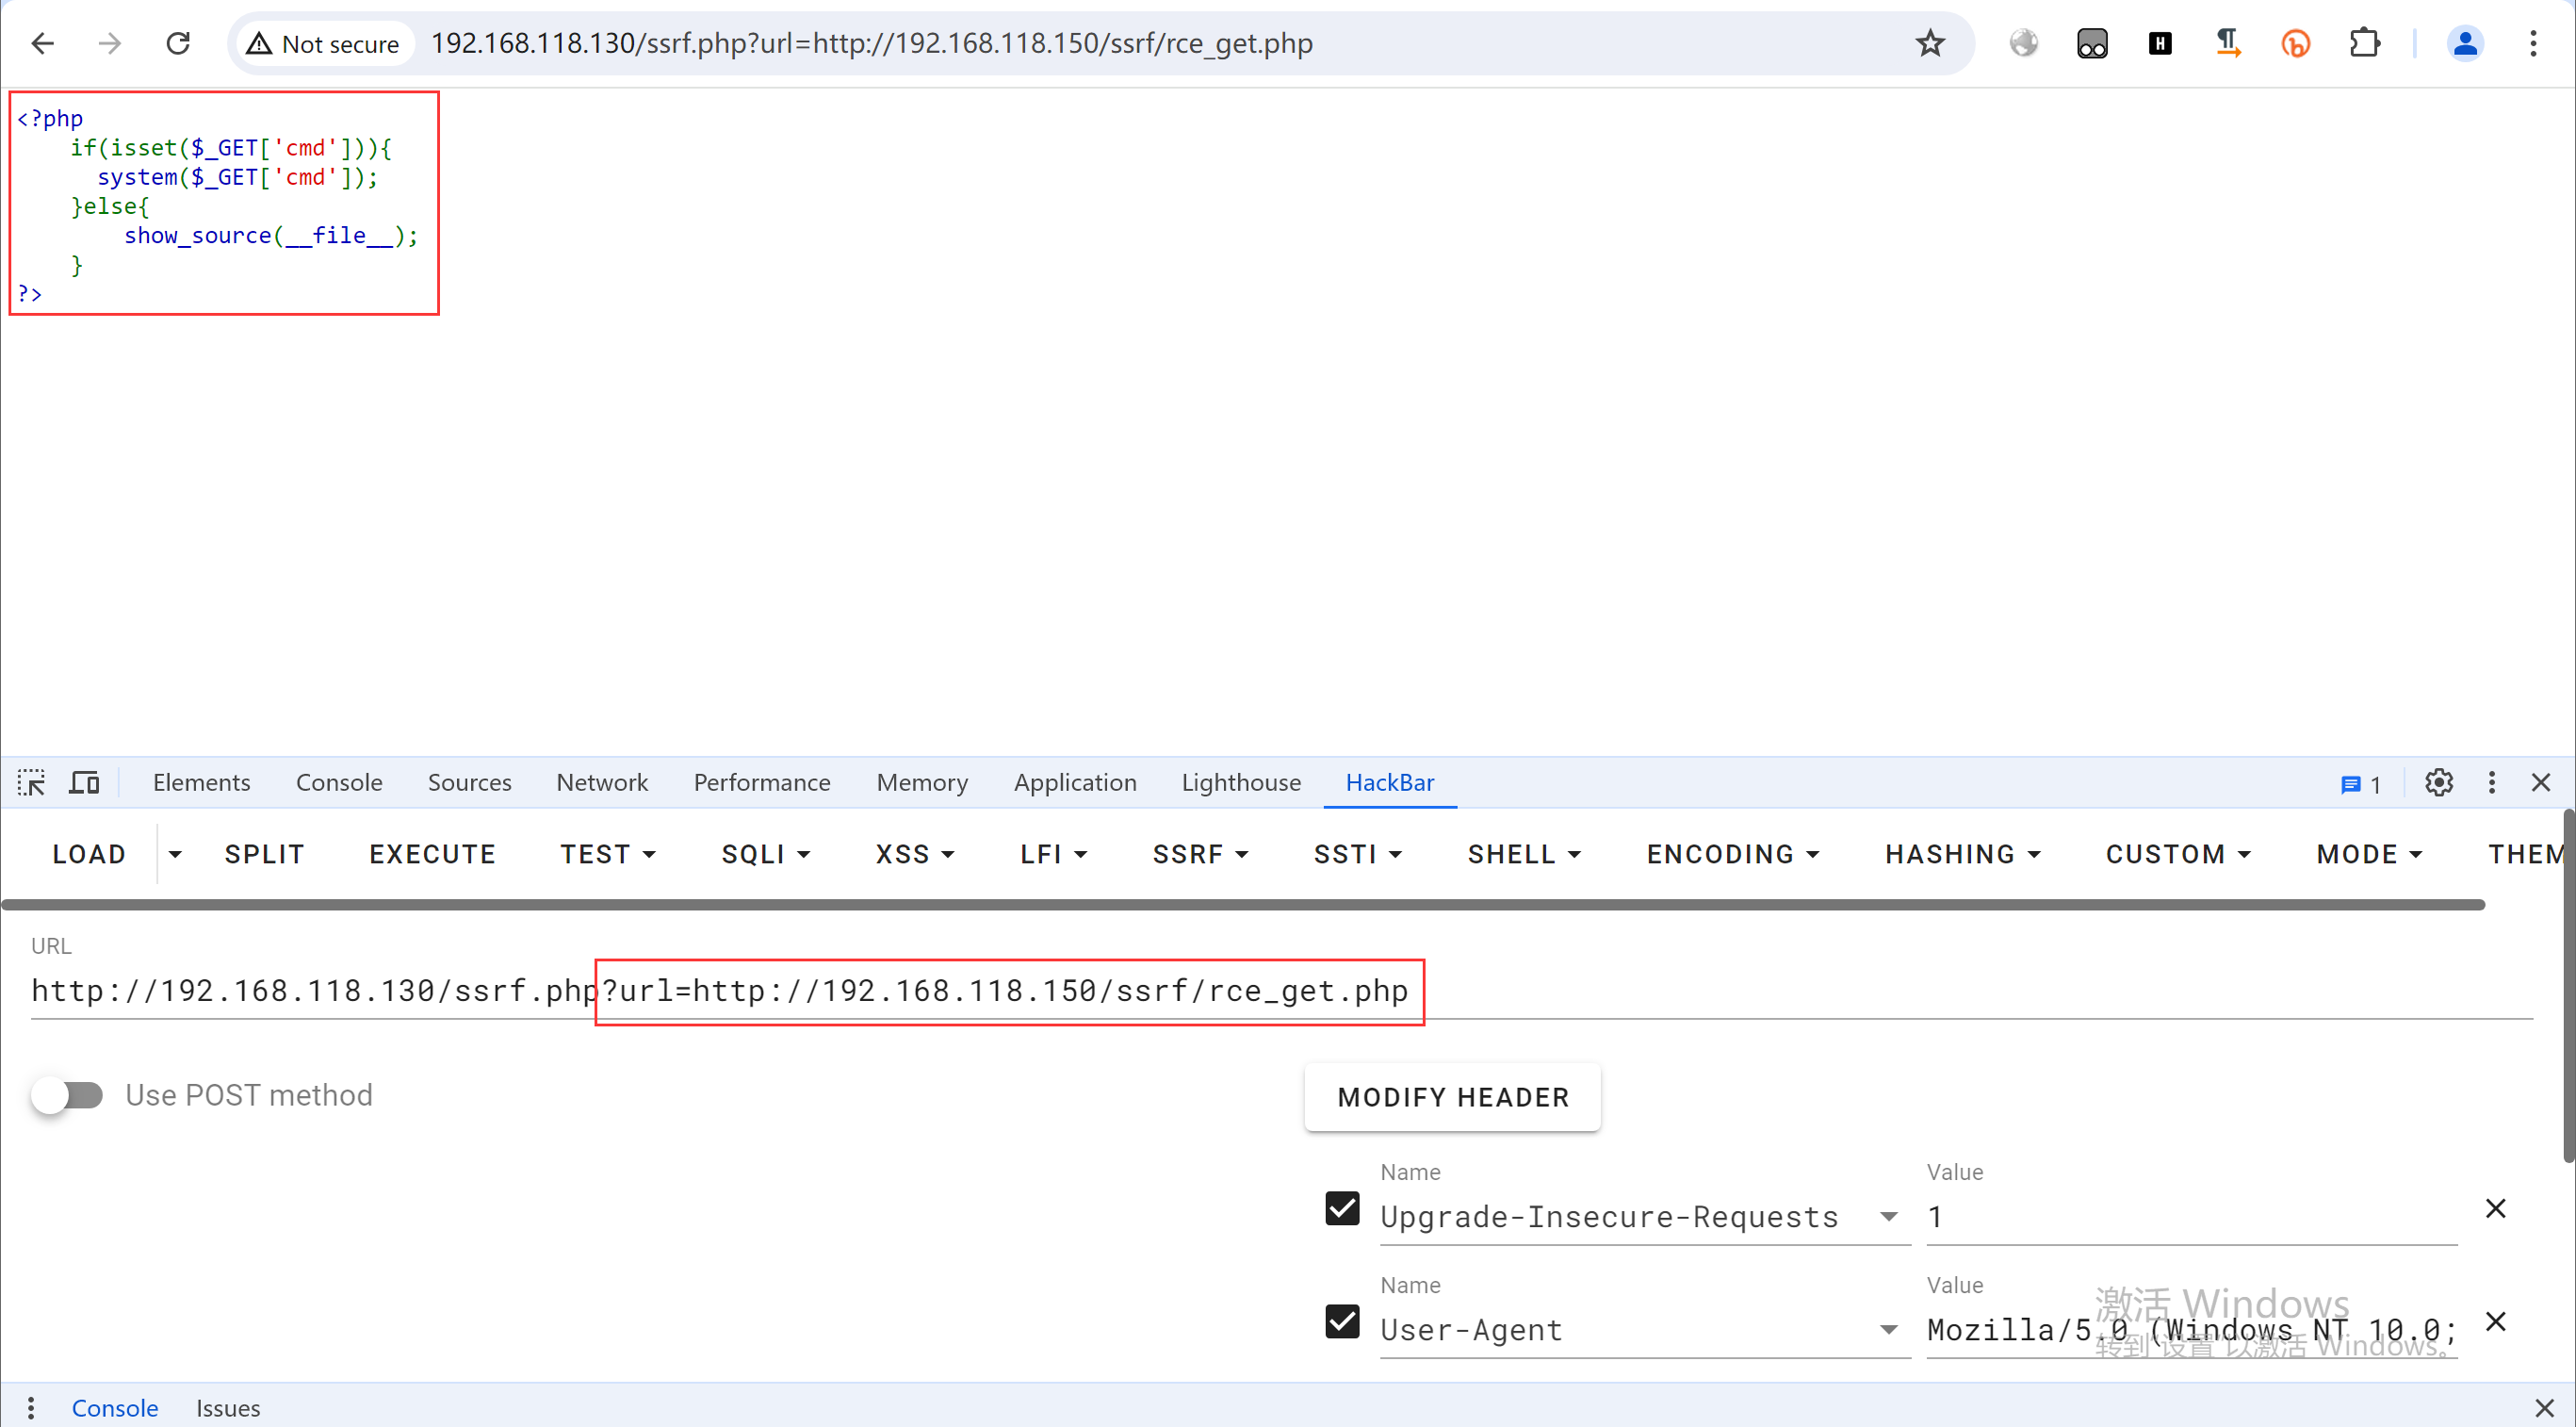Viewport: 2576px width, 1427px height.
Task: Click HackBar EXECUTE button
Action: point(432,854)
